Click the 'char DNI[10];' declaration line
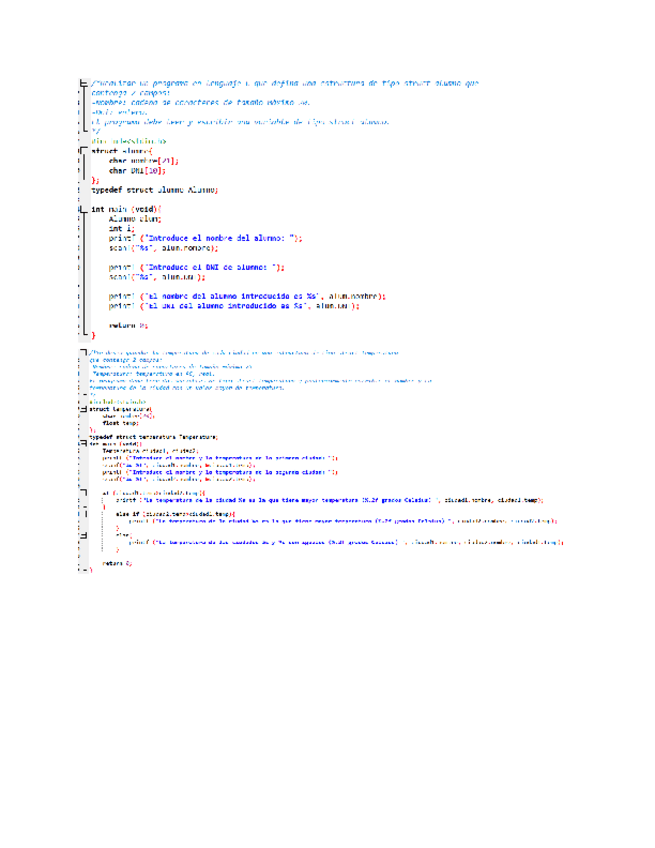 (130, 170)
